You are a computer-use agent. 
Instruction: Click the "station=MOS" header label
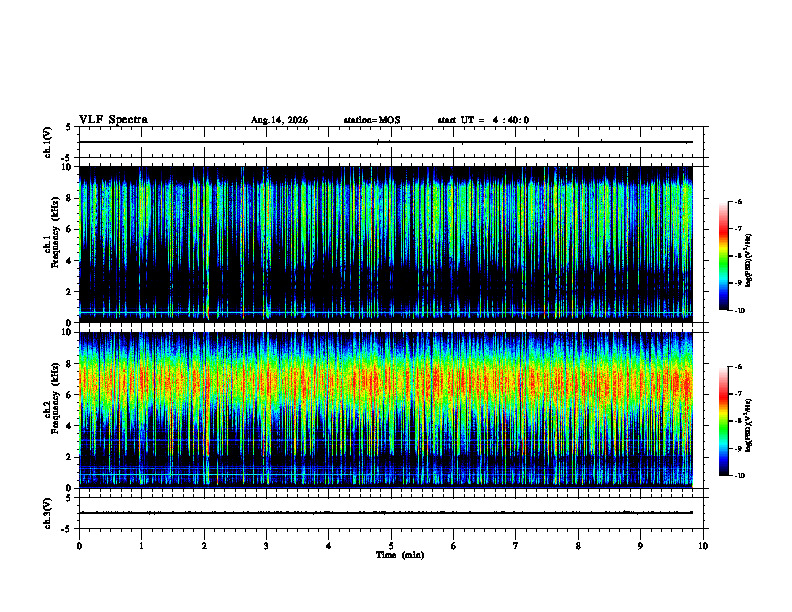point(372,120)
